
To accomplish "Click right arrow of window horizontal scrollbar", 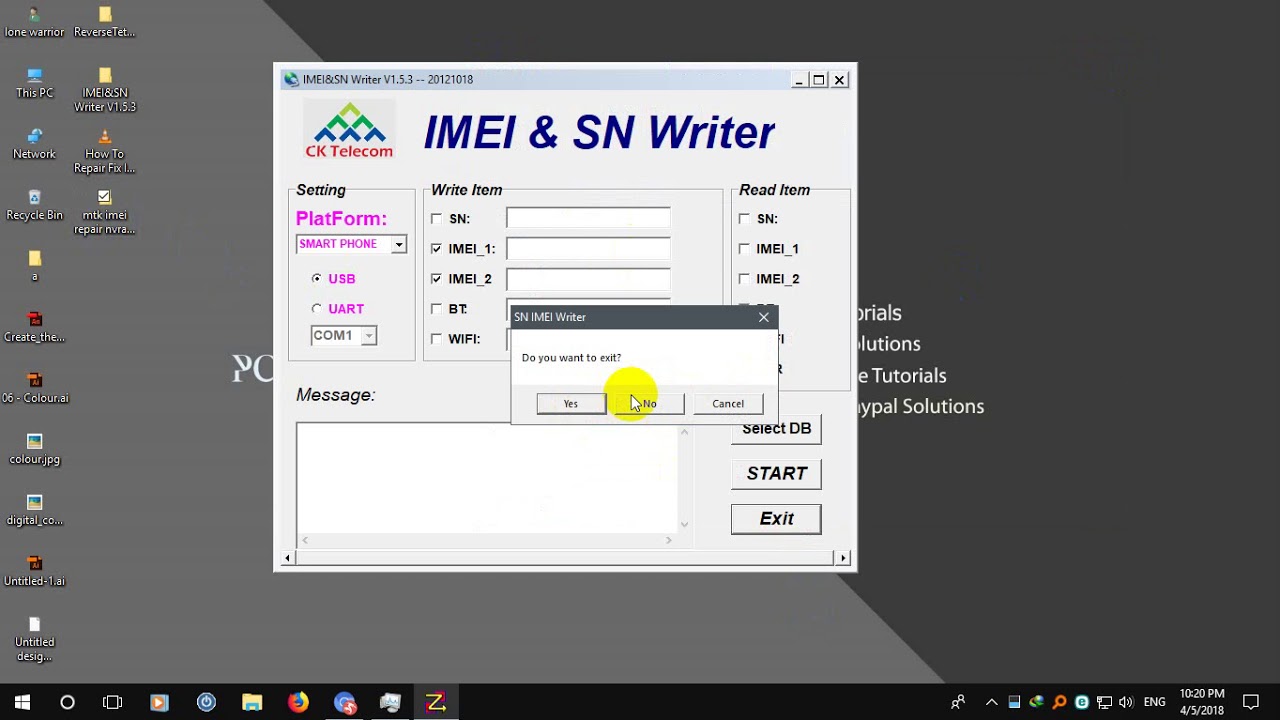I will click(x=843, y=558).
